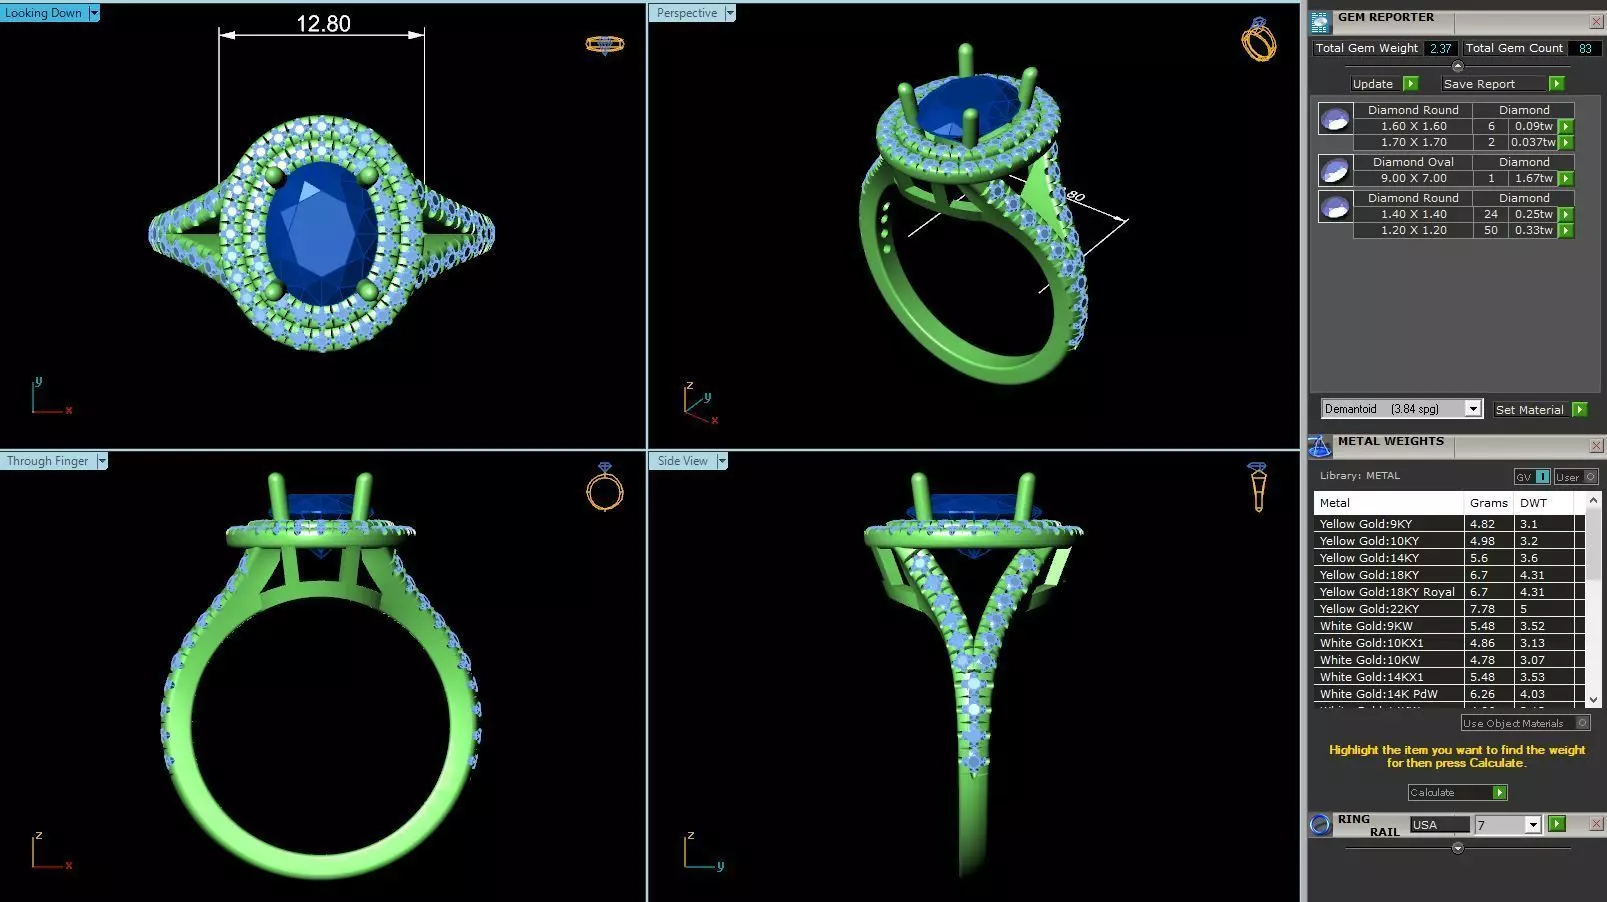
Task: Select the Yellow Gold:14KY row
Action: pyautogui.click(x=1449, y=558)
